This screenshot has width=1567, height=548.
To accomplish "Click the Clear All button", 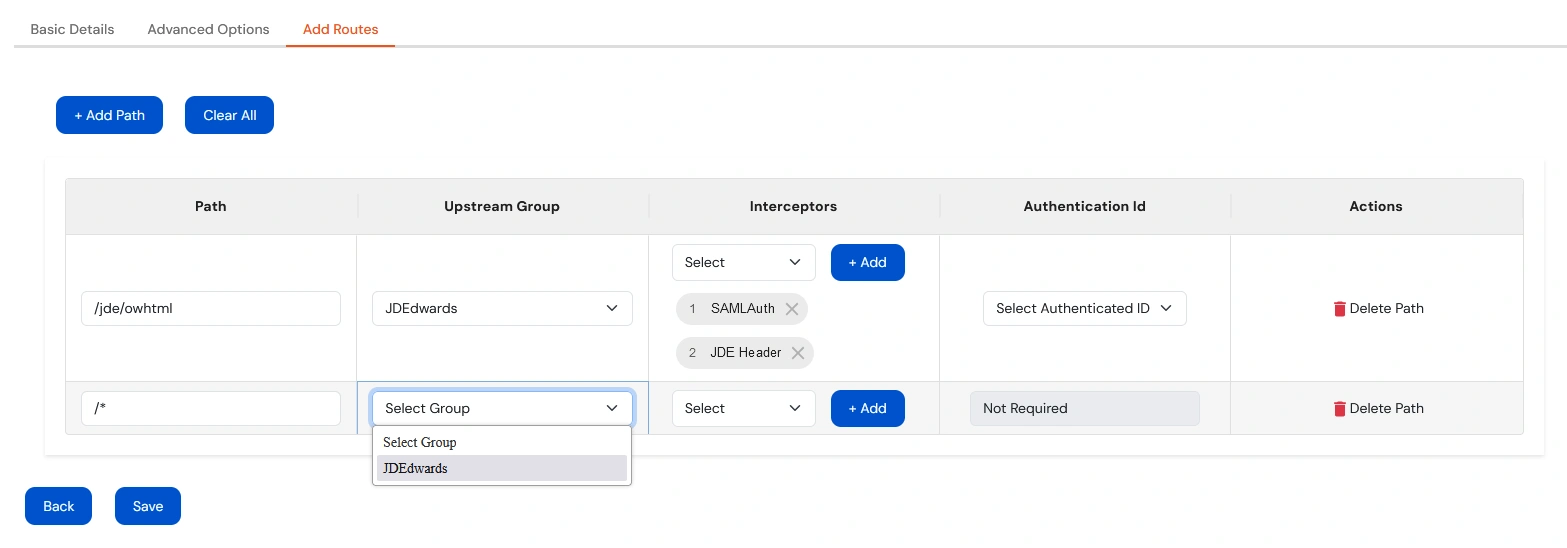I will 229,115.
